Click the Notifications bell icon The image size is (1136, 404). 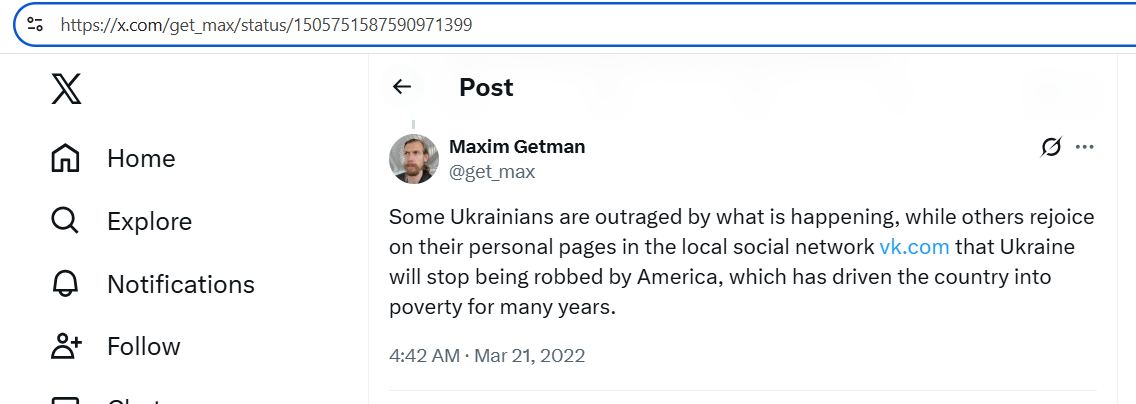tap(66, 284)
